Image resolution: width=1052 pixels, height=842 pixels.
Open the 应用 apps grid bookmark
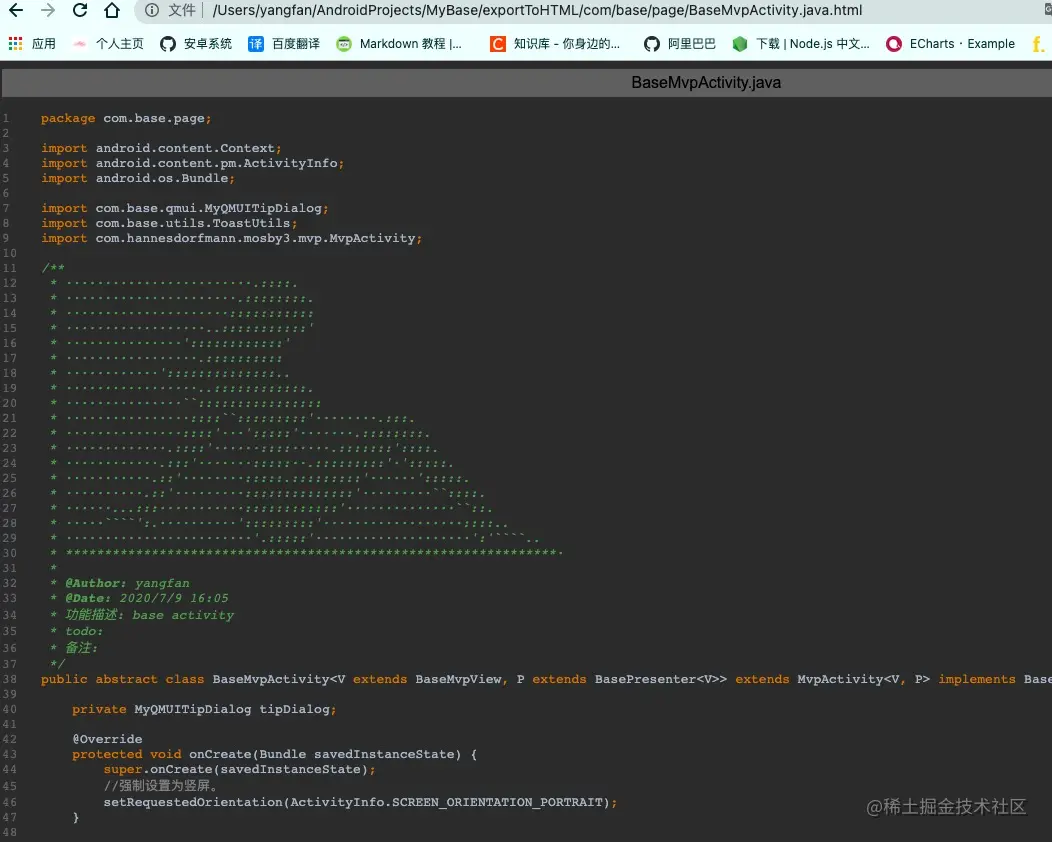(x=32, y=44)
